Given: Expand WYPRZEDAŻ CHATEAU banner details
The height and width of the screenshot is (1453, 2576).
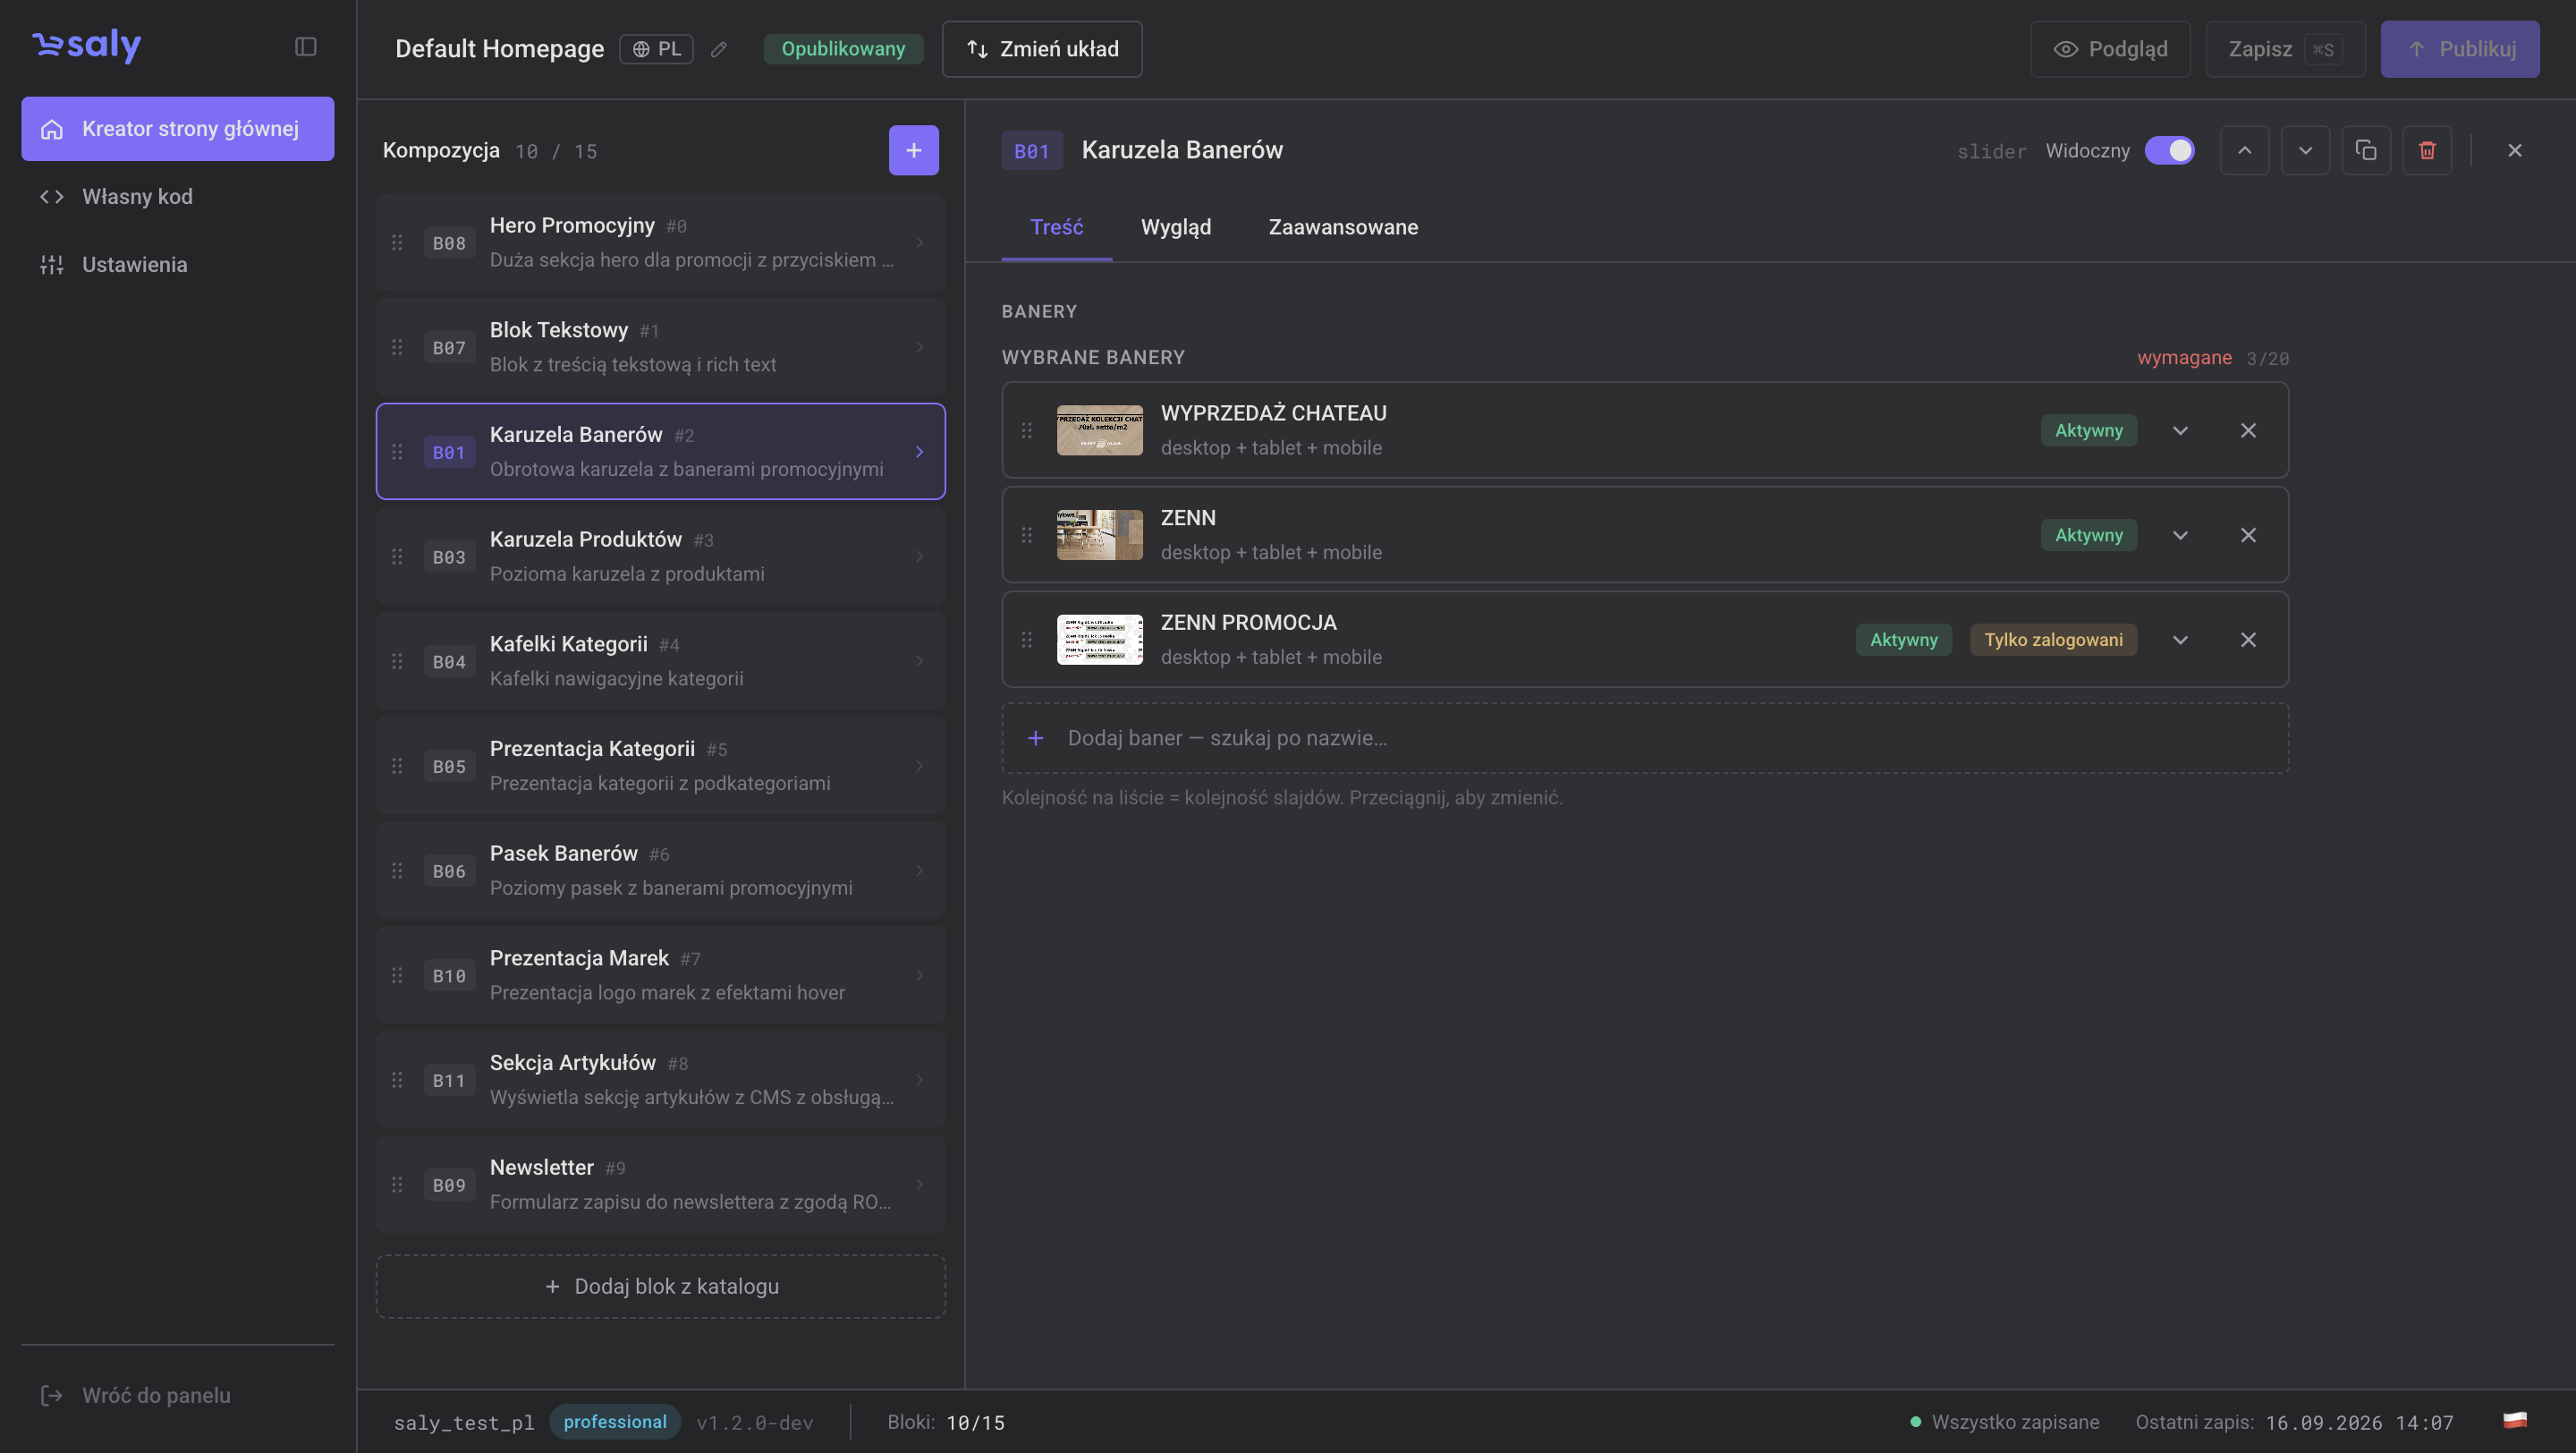Looking at the screenshot, I should pos(2180,430).
